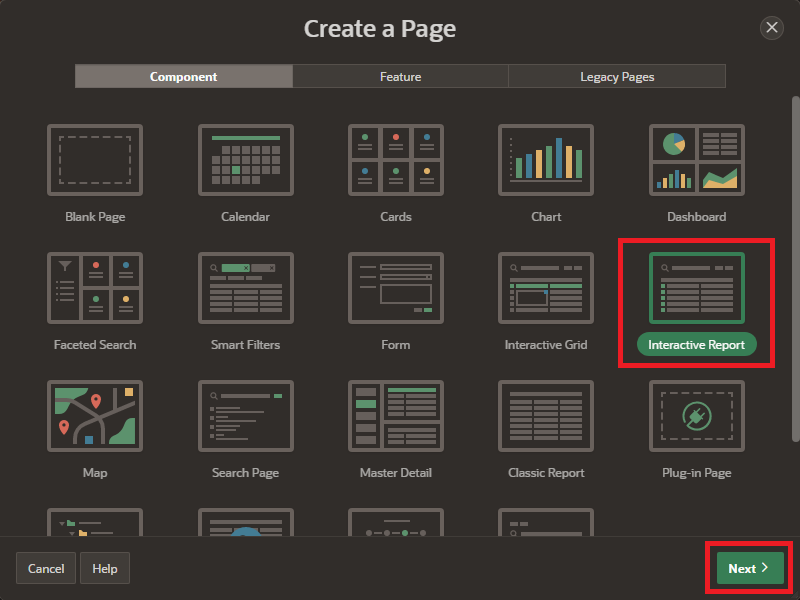Pick the Chart page type
800x600 pixels.
click(x=546, y=160)
